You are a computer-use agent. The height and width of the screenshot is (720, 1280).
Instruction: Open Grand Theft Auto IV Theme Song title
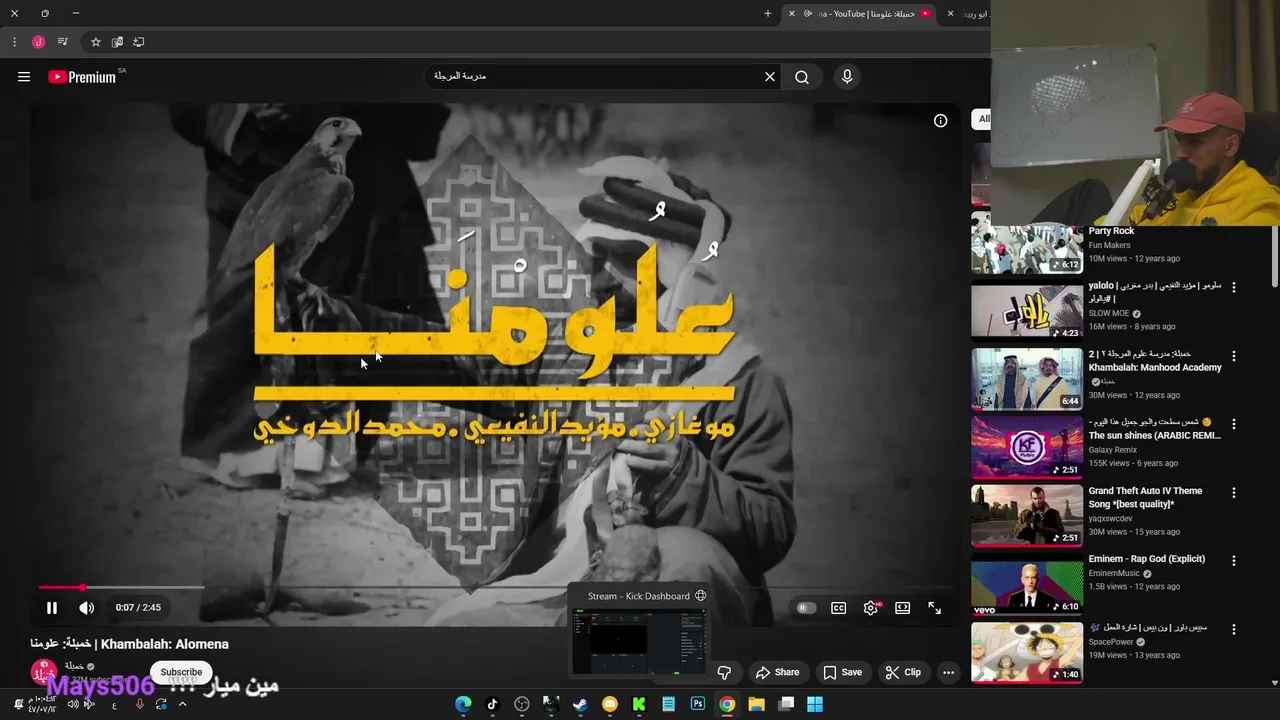1146,498
